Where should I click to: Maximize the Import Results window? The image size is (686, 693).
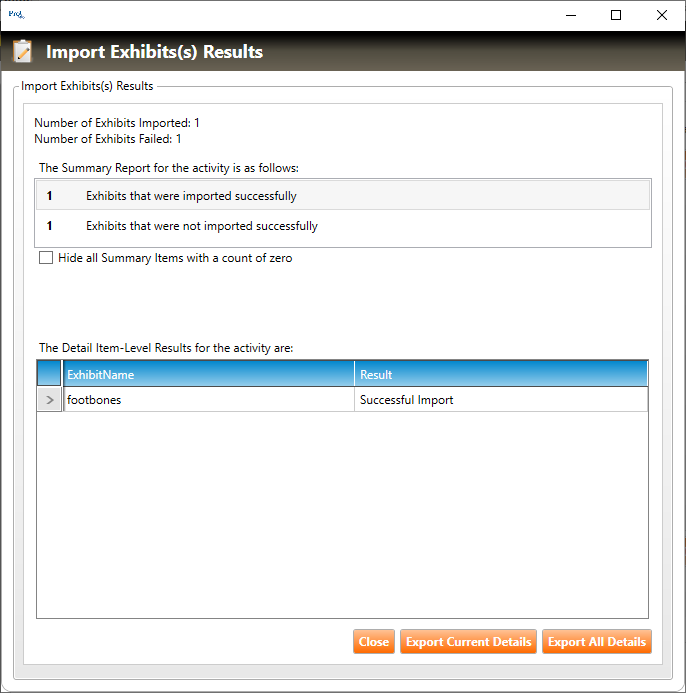click(616, 15)
